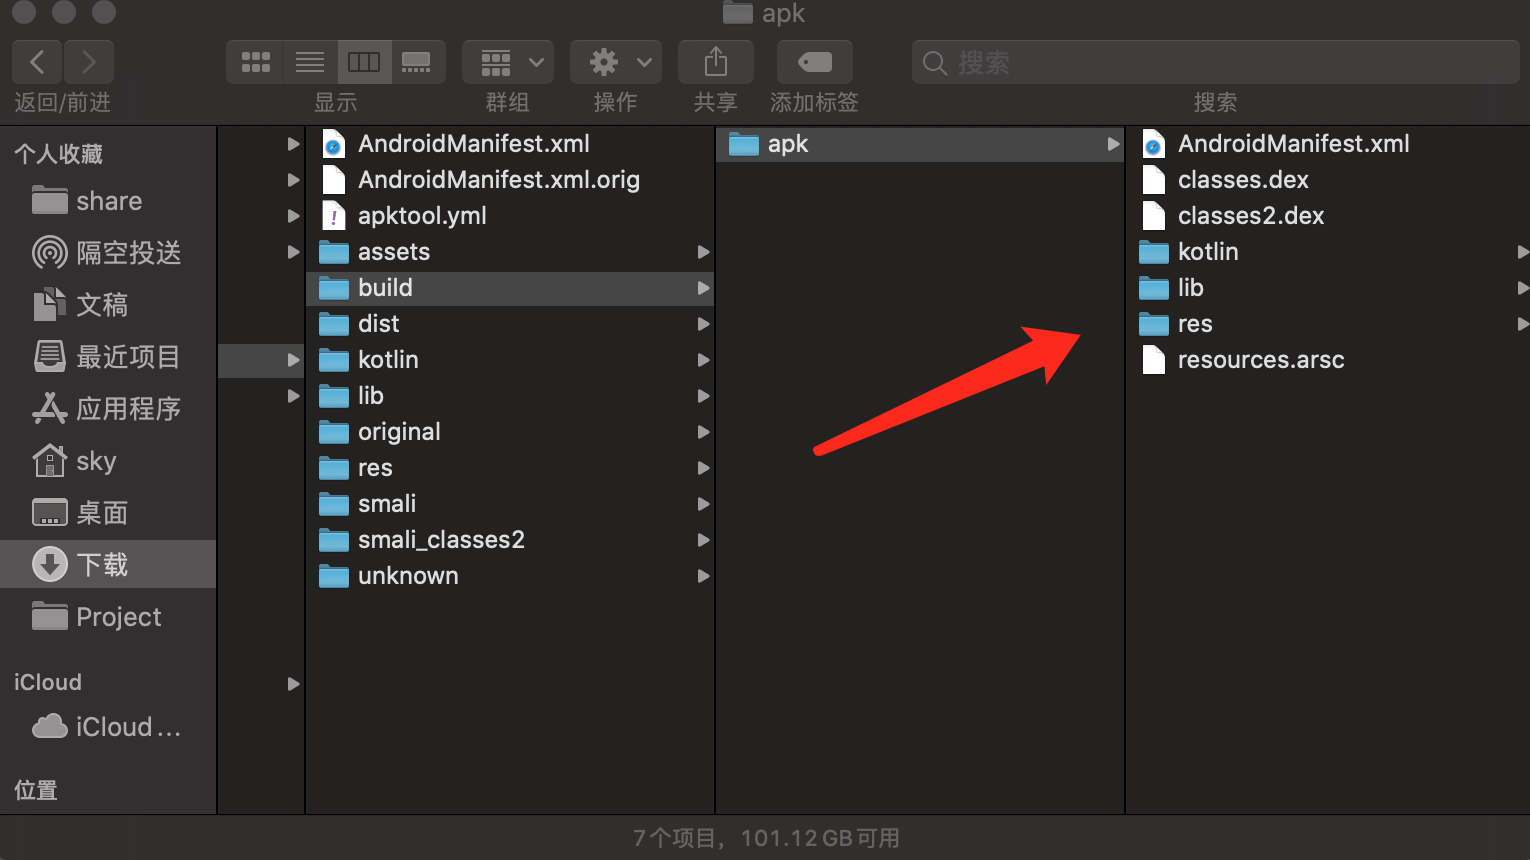Select kotlin folder in the apk column
The height and width of the screenshot is (860, 1530).
click(x=1328, y=252)
